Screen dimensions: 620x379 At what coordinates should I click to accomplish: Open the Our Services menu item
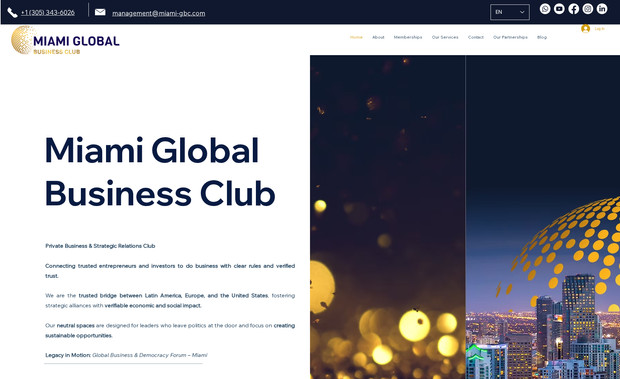pyautogui.click(x=445, y=37)
